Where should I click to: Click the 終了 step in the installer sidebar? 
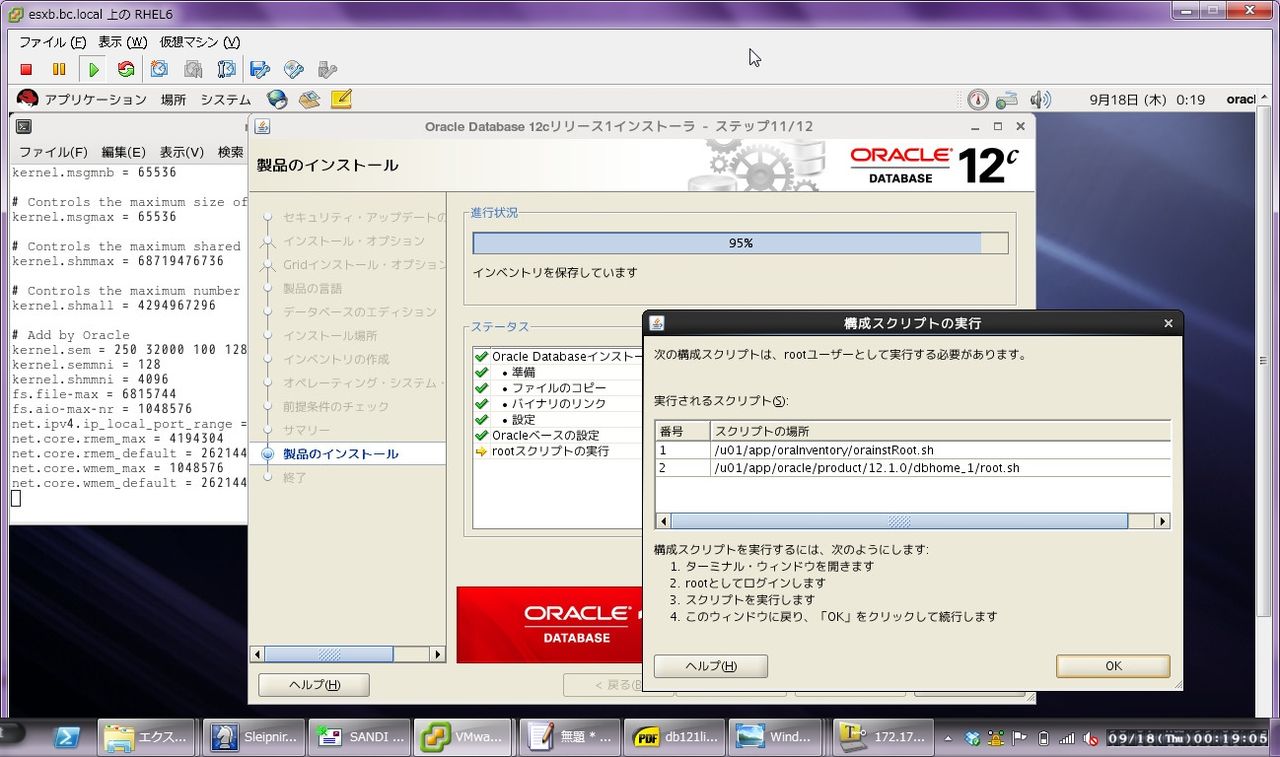click(294, 478)
